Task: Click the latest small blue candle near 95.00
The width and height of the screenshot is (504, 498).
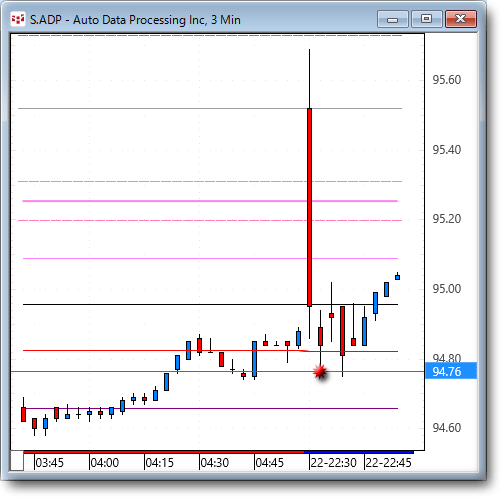Action: click(x=397, y=277)
